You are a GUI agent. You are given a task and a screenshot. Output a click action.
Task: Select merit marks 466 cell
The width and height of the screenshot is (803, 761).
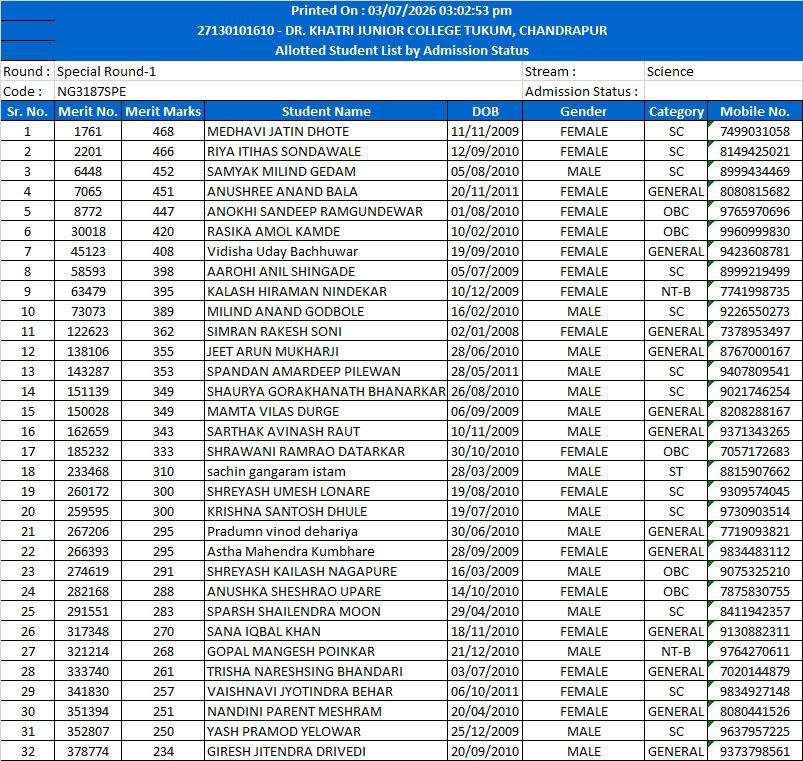click(x=163, y=151)
